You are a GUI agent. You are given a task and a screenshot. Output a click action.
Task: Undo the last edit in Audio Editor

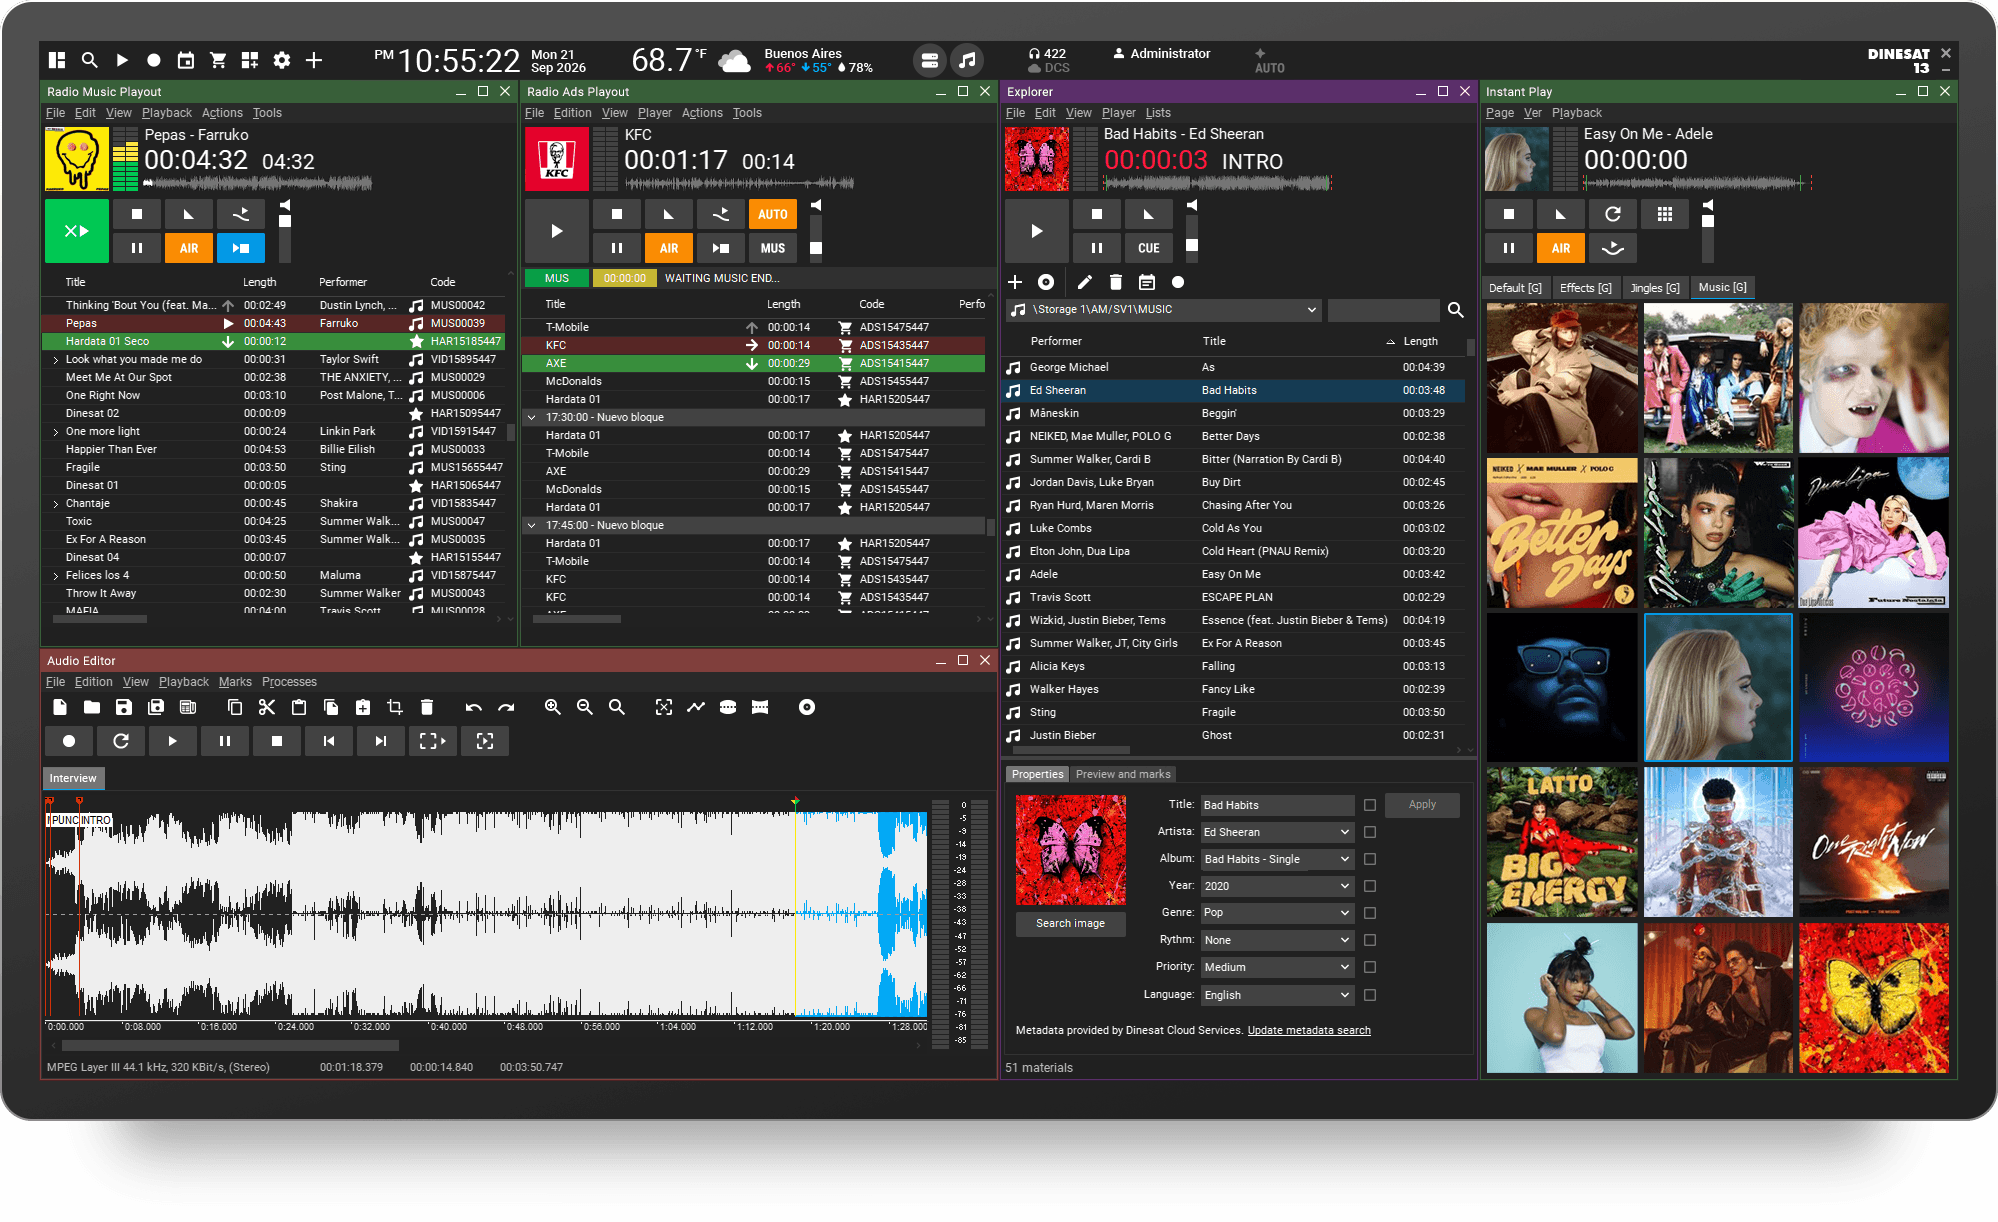[474, 707]
